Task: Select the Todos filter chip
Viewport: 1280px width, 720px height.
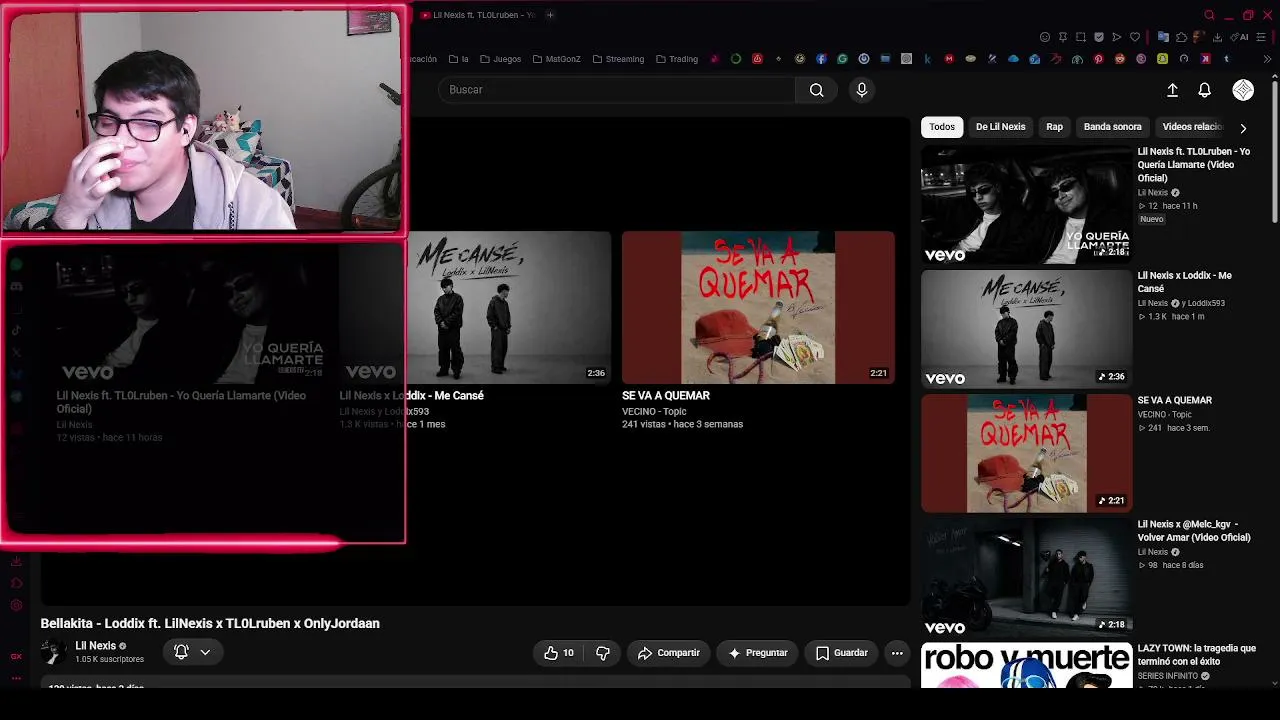Action: pyautogui.click(x=942, y=127)
